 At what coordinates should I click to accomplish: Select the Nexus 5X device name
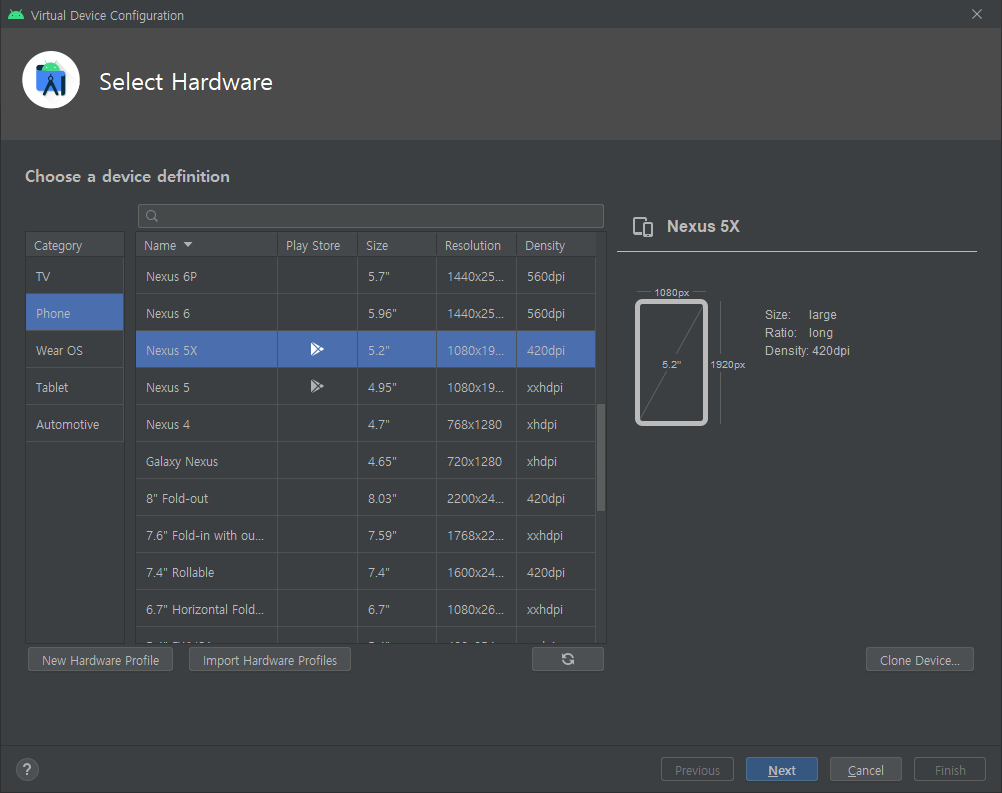click(171, 350)
